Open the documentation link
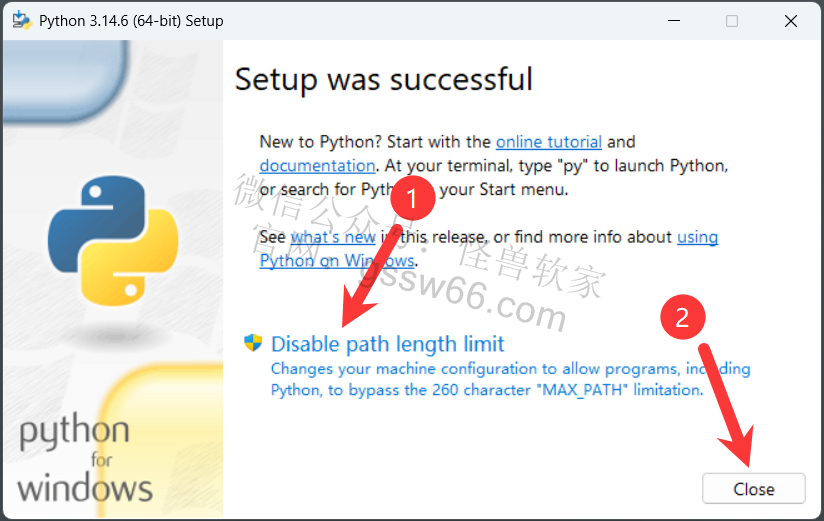The width and height of the screenshot is (824, 521). click(317, 166)
